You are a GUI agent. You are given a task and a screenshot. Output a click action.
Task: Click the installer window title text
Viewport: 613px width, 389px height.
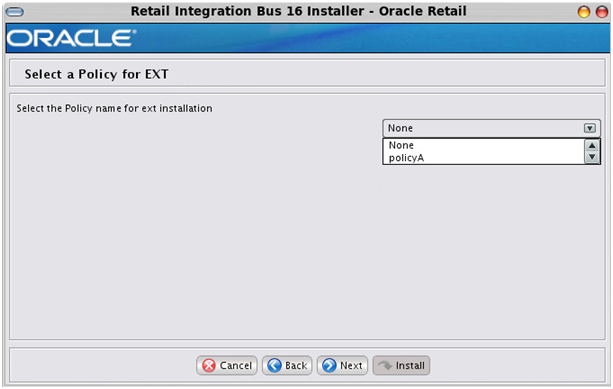pyautogui.click(x=298, y=11)
